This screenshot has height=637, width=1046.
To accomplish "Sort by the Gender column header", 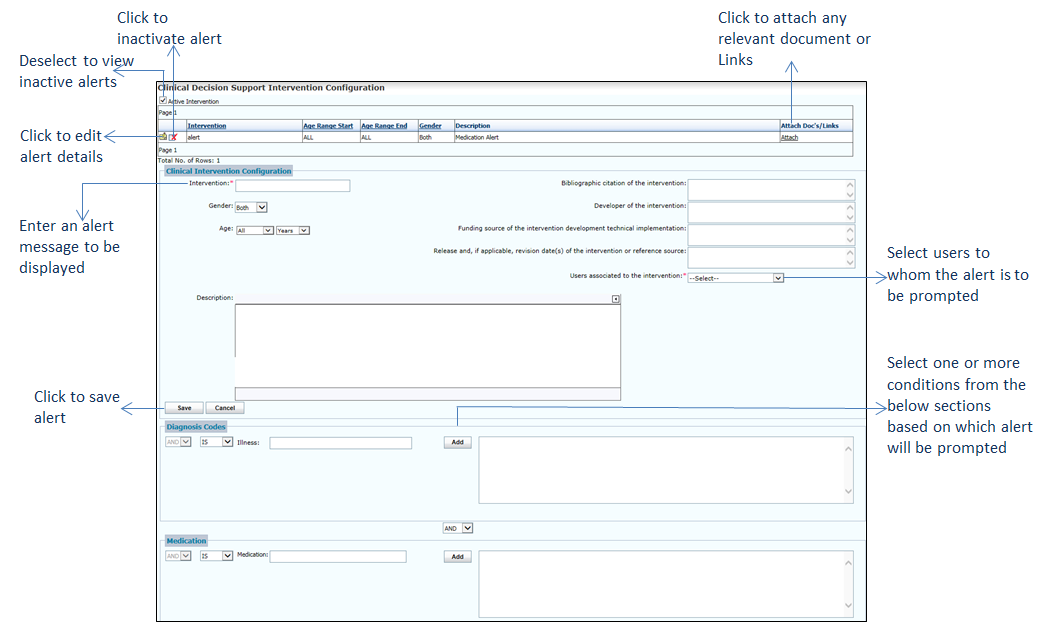I will tap(430, 125).
